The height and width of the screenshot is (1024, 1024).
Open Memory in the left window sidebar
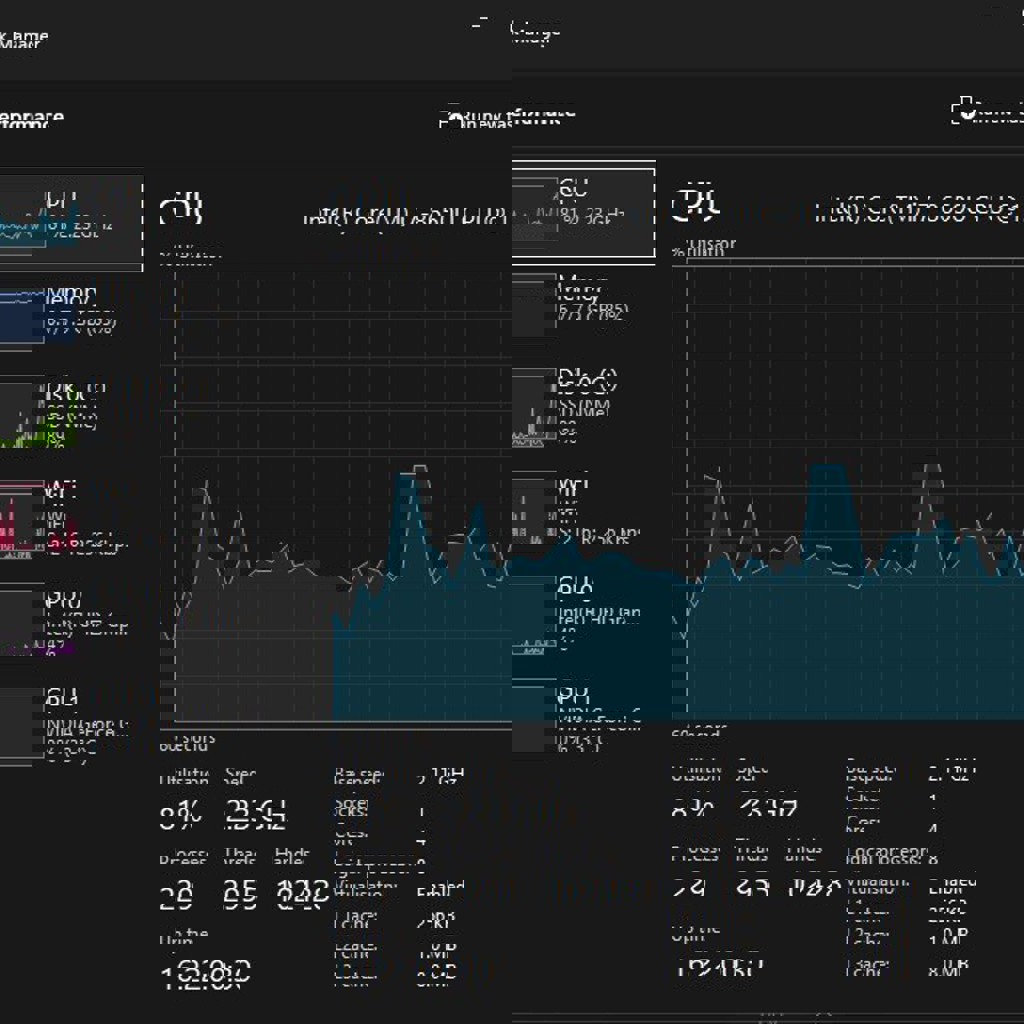(x=70, y=313)
